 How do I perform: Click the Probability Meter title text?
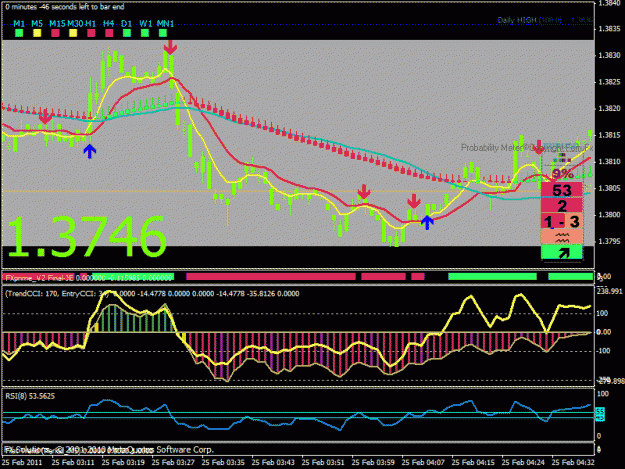527,147
